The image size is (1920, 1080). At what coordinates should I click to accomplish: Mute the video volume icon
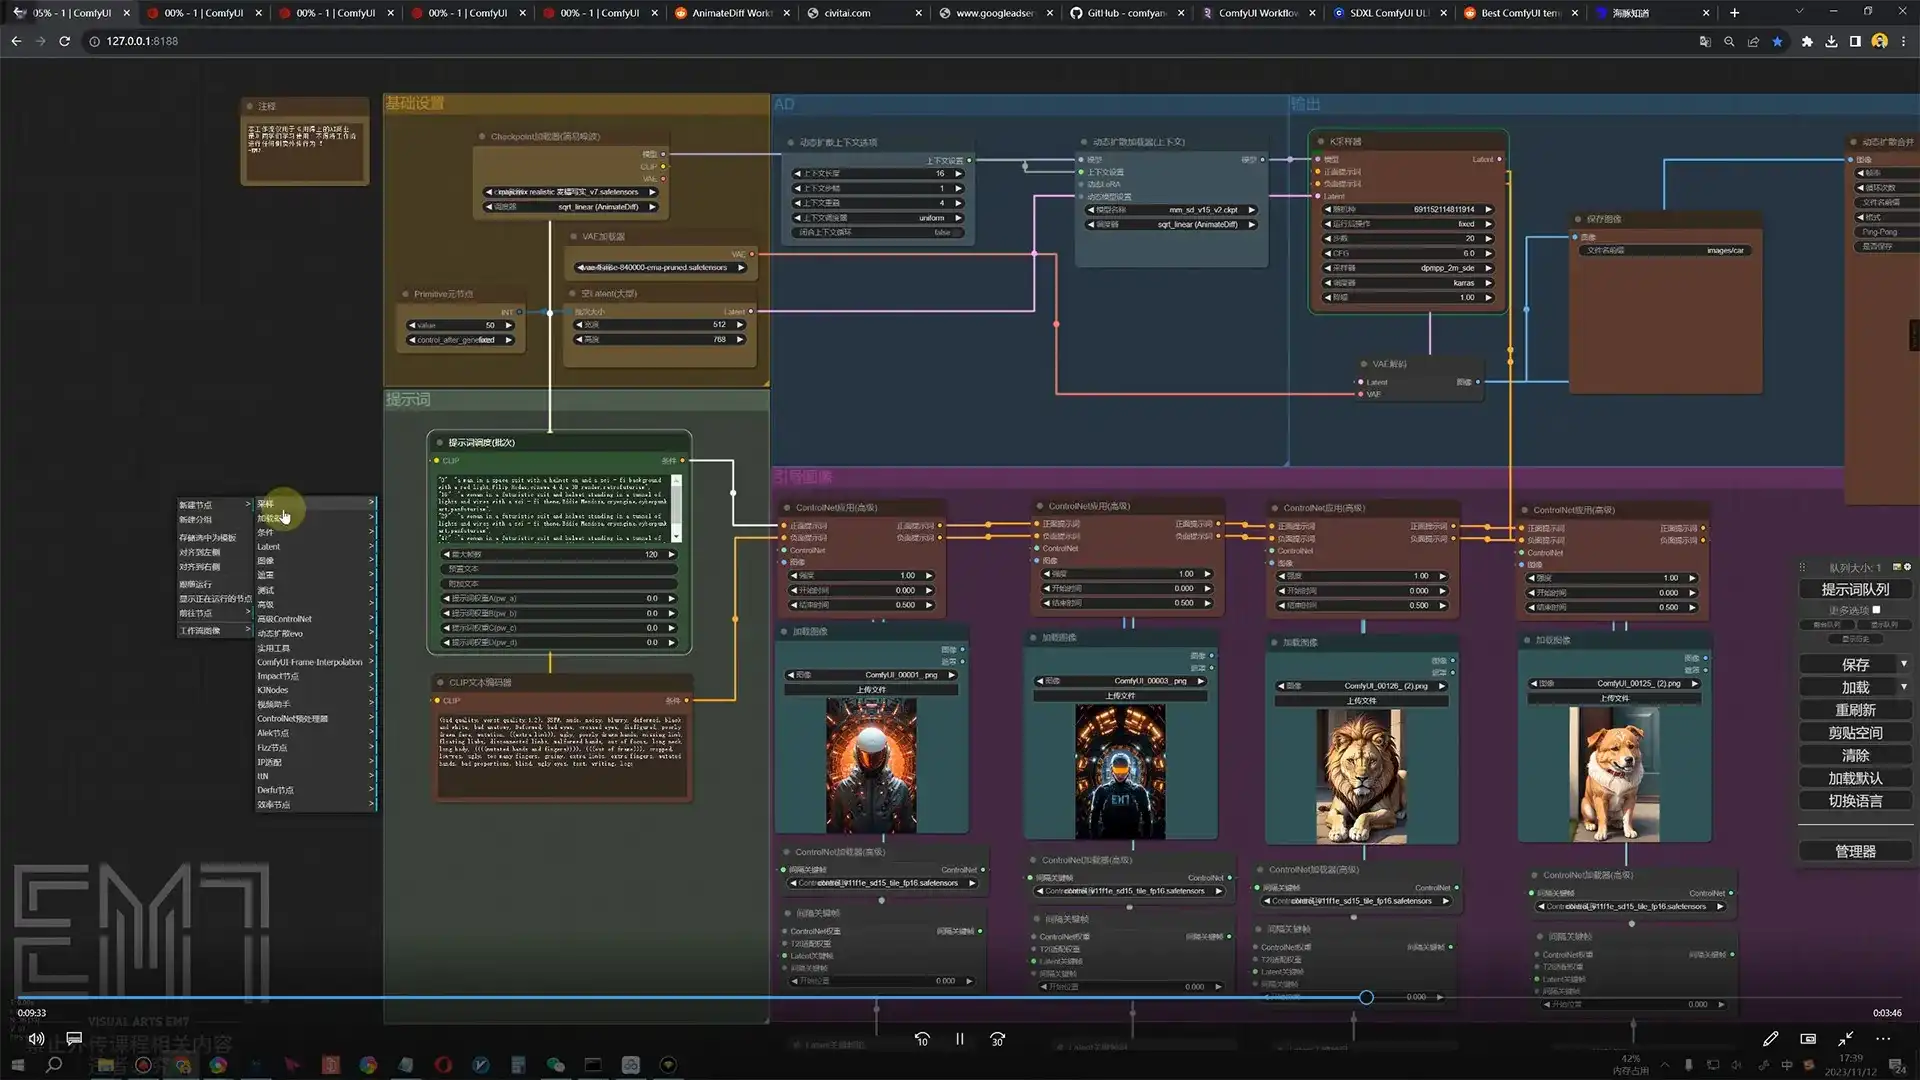point(36,1039)
